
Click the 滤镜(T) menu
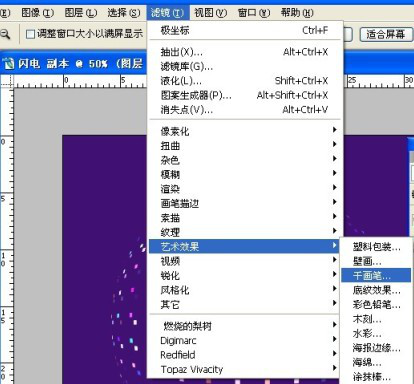tap(167, 13)
